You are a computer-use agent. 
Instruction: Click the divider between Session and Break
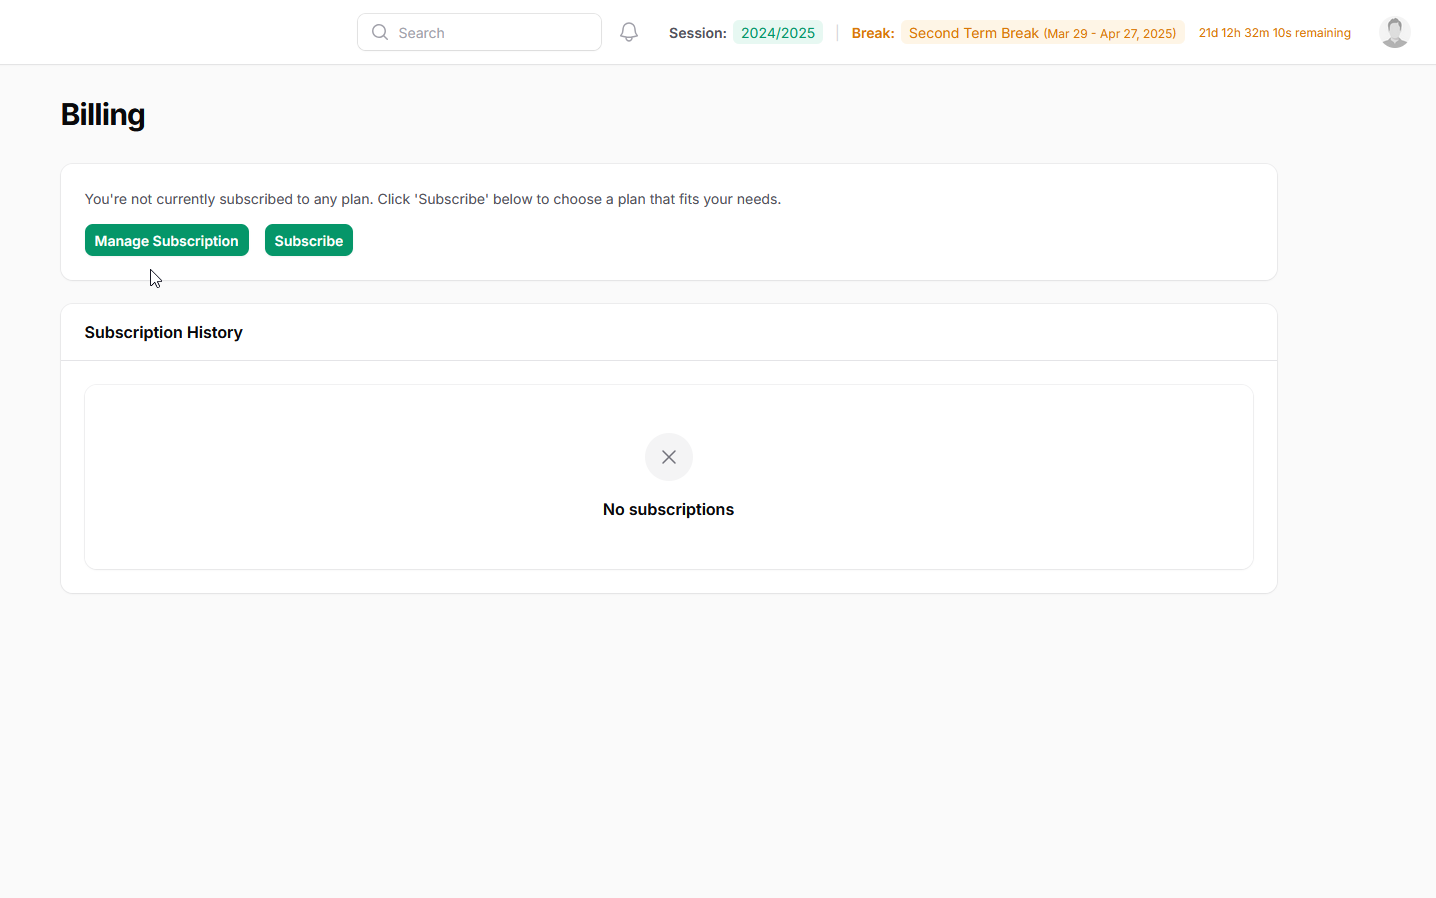[x=837, y=33]
